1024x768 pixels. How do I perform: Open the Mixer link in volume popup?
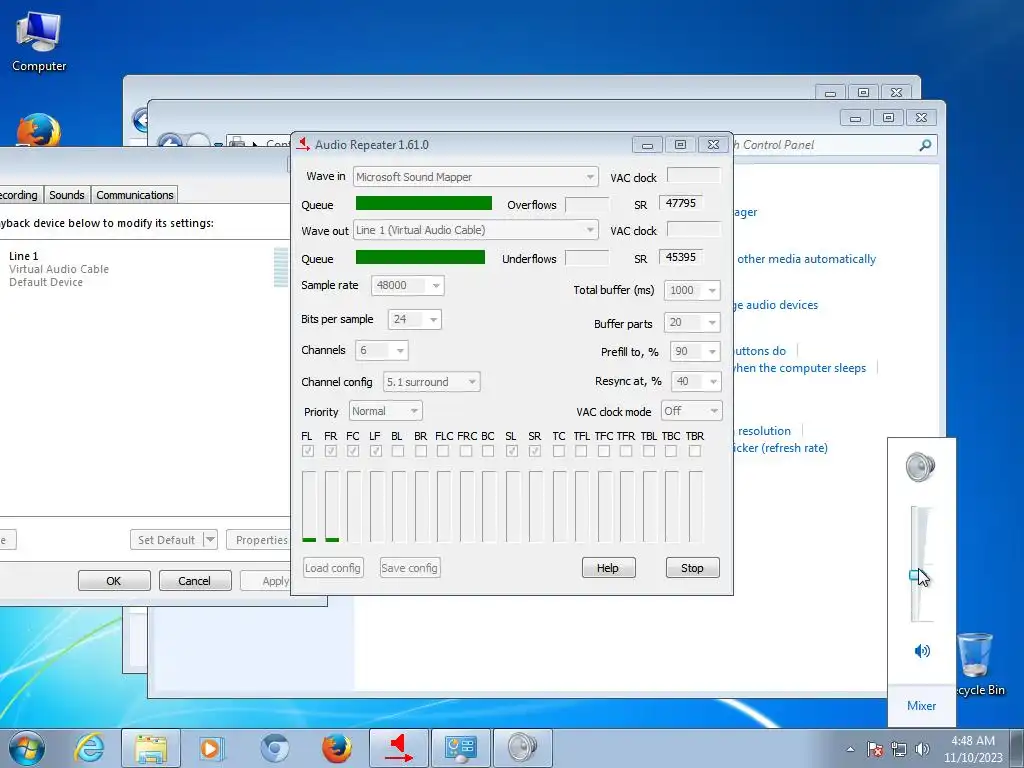(x=921, y=705)
